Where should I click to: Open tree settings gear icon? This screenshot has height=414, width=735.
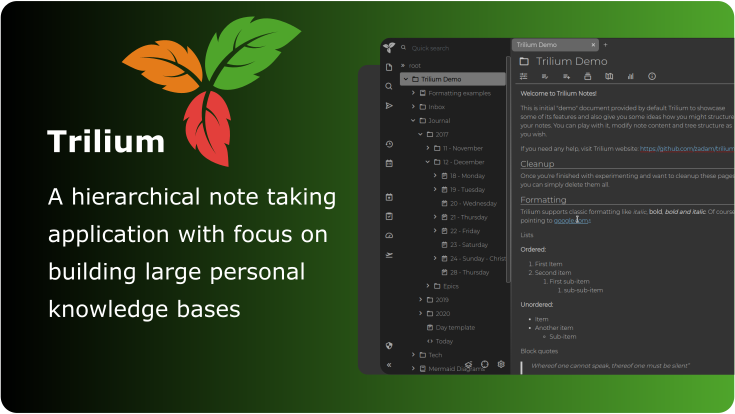click(501, 365)
